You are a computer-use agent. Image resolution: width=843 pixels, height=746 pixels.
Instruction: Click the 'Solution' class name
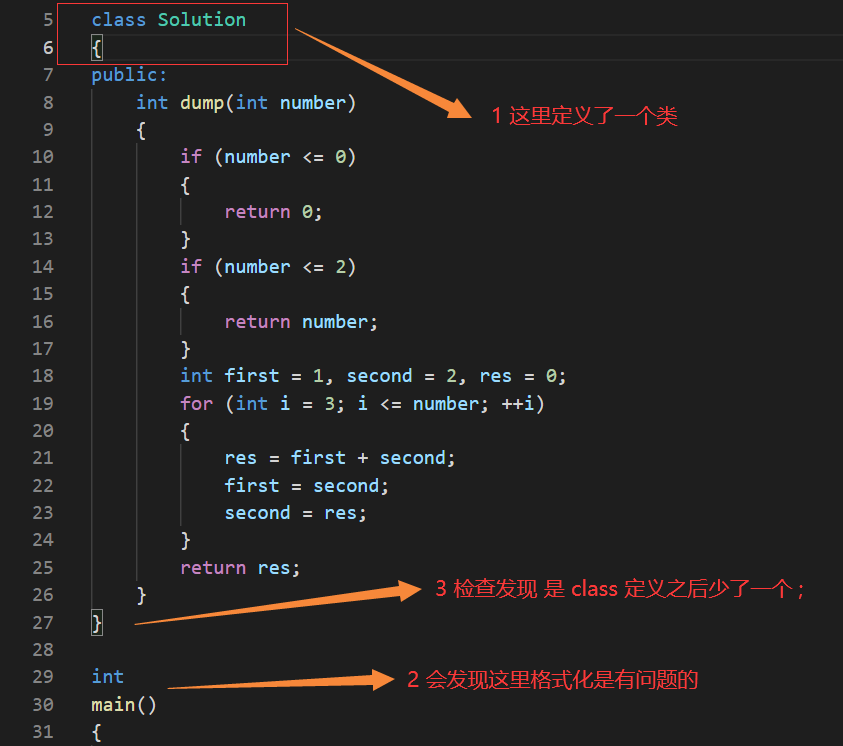[202, 20]
